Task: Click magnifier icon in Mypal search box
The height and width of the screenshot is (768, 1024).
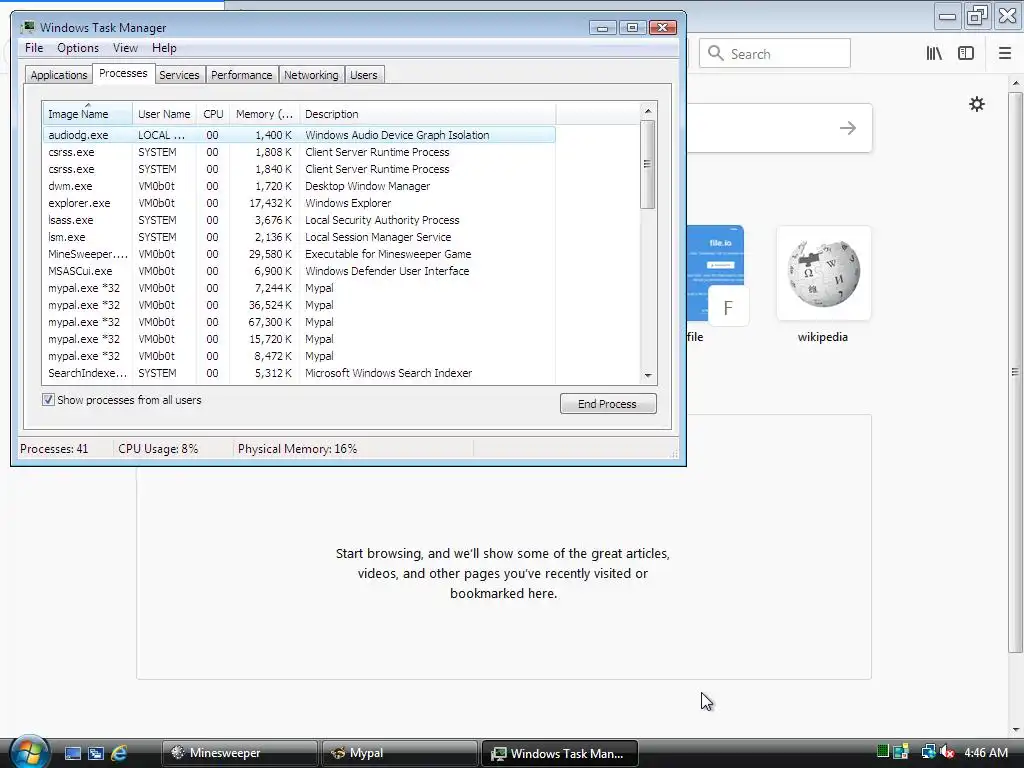Action: point(716,54)
